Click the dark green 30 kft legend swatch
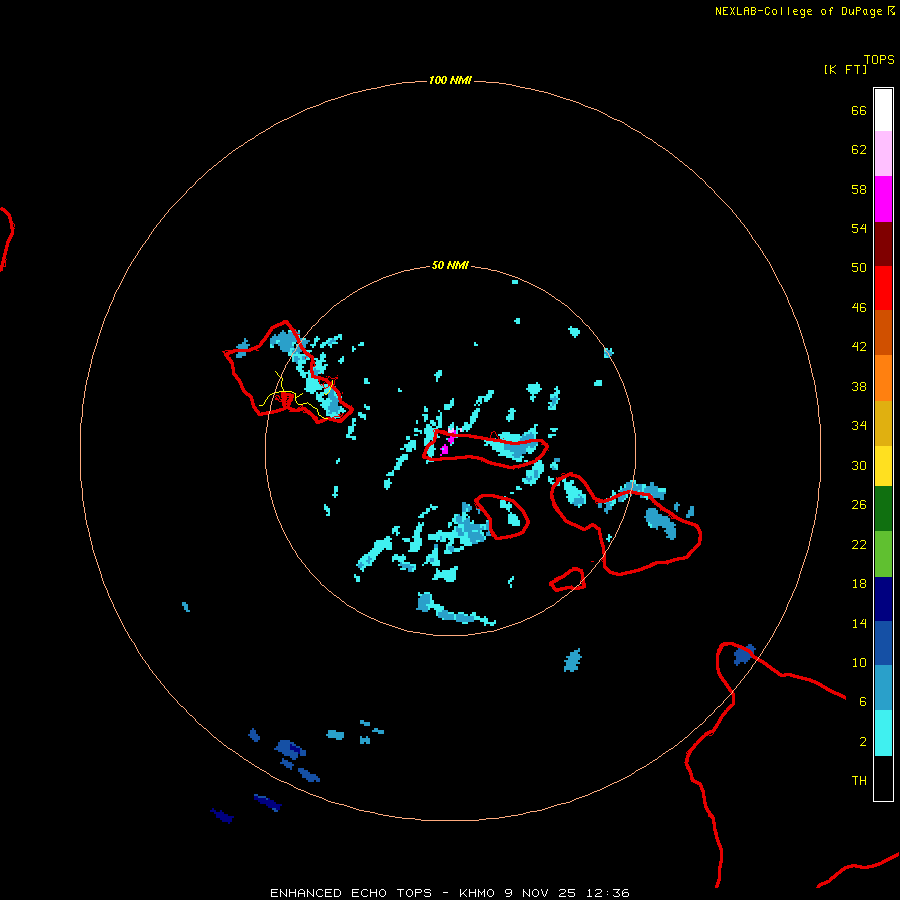Screen dimensions: 900x900 coord(883,509)
